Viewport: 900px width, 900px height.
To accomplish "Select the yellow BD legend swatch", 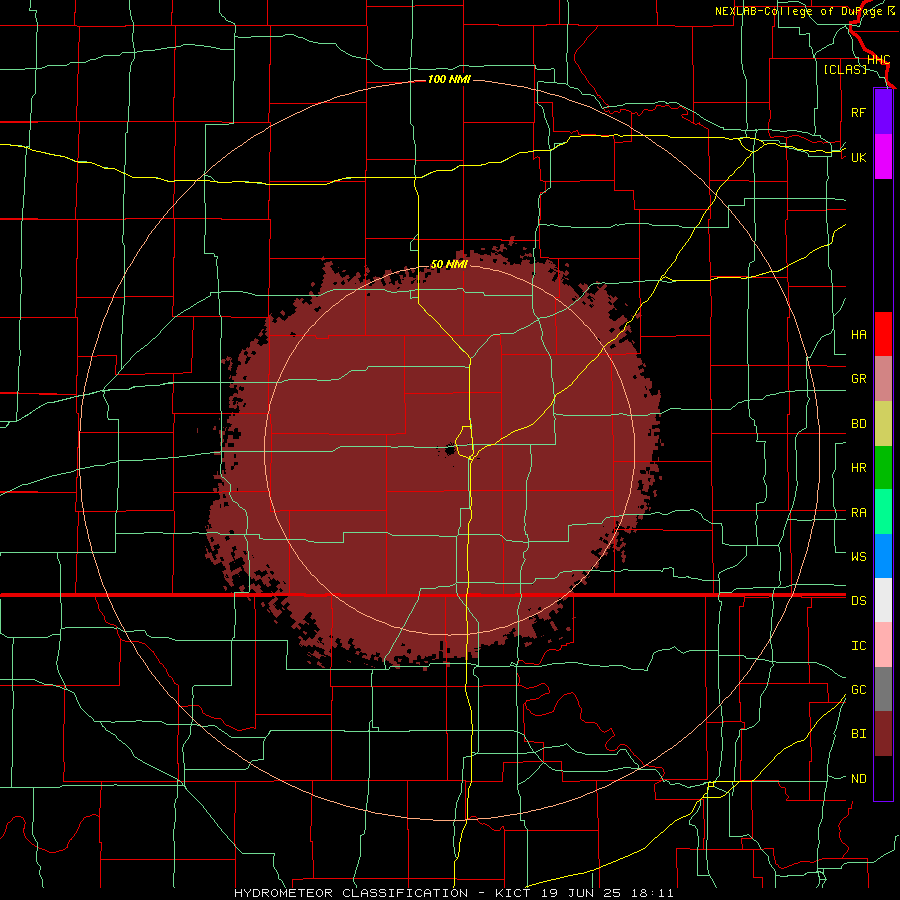I will (x=883, y=424).
